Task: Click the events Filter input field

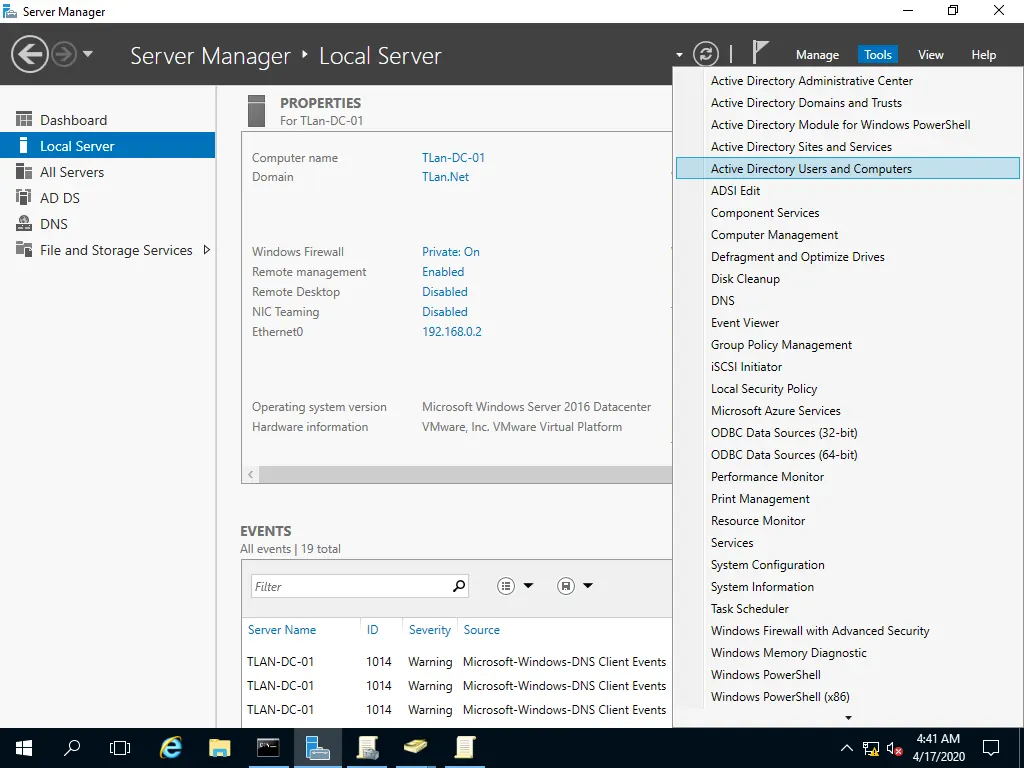Action: 351,586
